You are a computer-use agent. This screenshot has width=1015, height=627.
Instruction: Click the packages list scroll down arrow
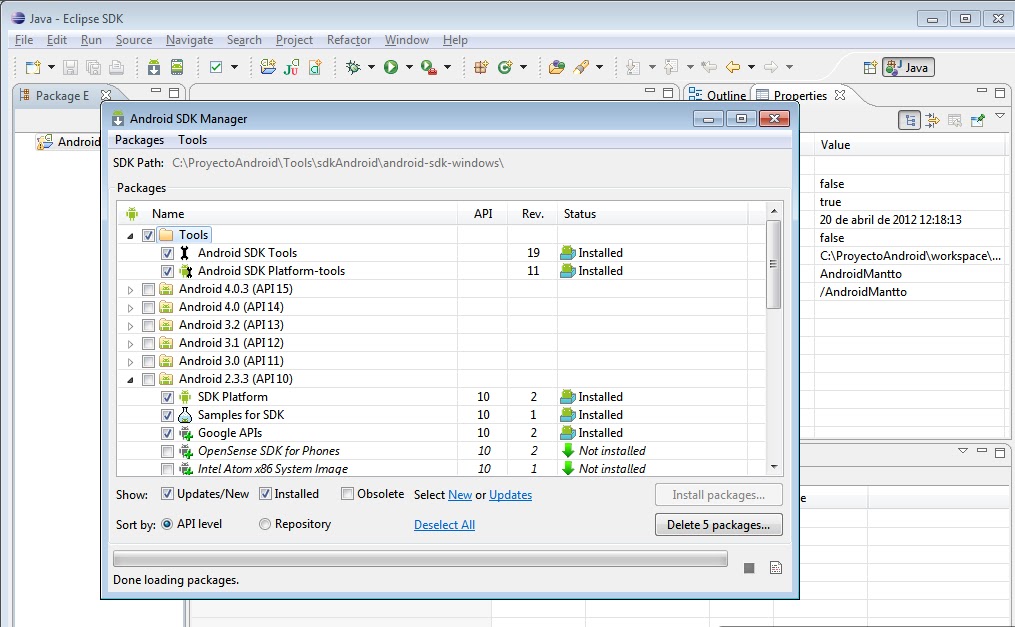pyautogui.click(x=774, y=467)
